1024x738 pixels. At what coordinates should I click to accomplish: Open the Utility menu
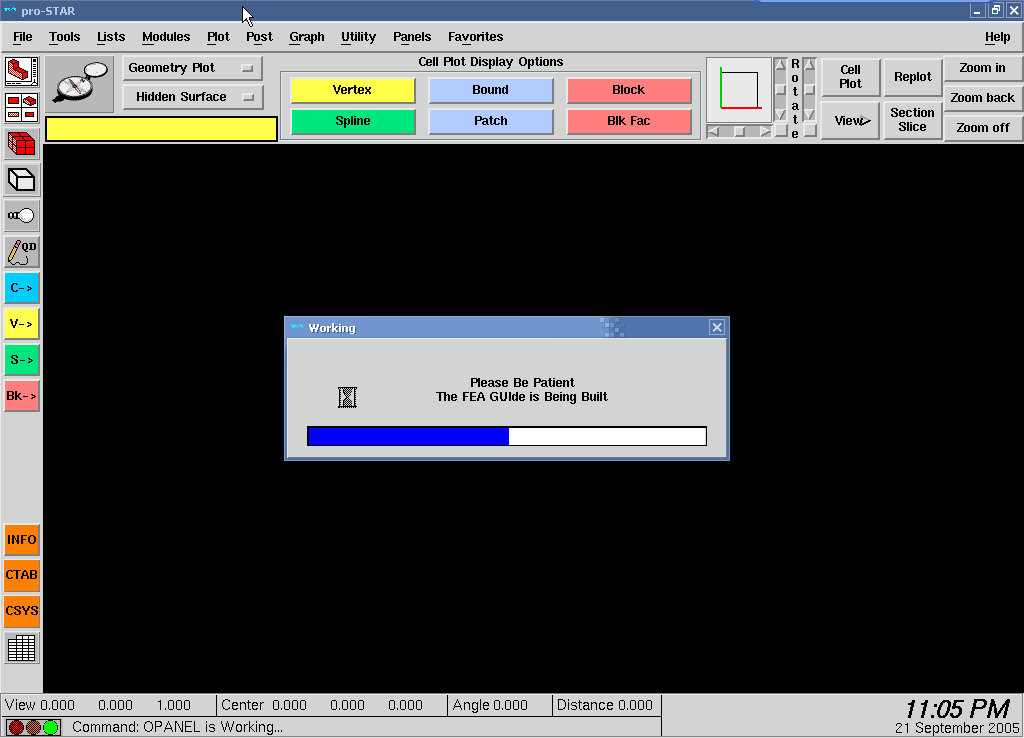click(x=358, y=37)
